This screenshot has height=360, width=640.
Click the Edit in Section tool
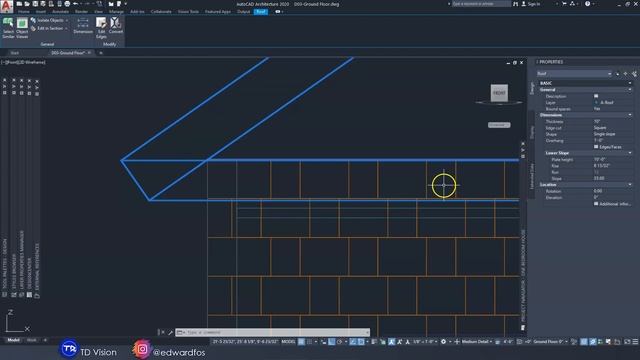(49, 28)
